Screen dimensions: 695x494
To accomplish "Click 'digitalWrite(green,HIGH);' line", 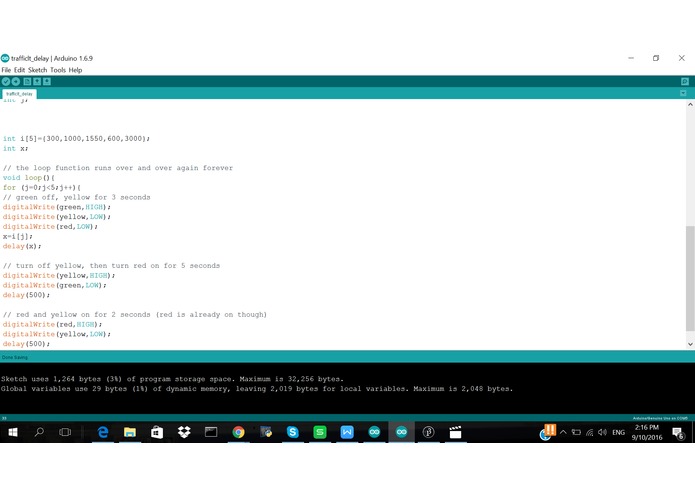I will (57, 207).
